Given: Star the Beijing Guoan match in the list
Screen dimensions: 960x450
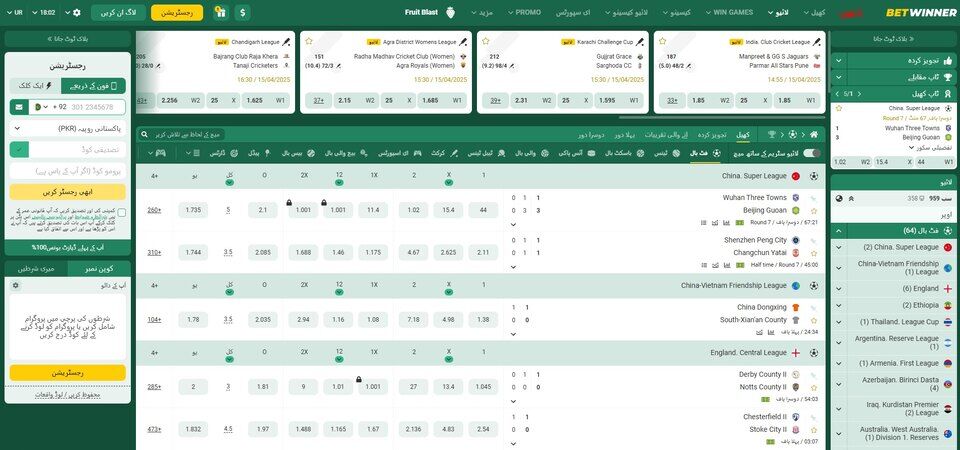Looking at the screenshot, I should coord(814,211).
